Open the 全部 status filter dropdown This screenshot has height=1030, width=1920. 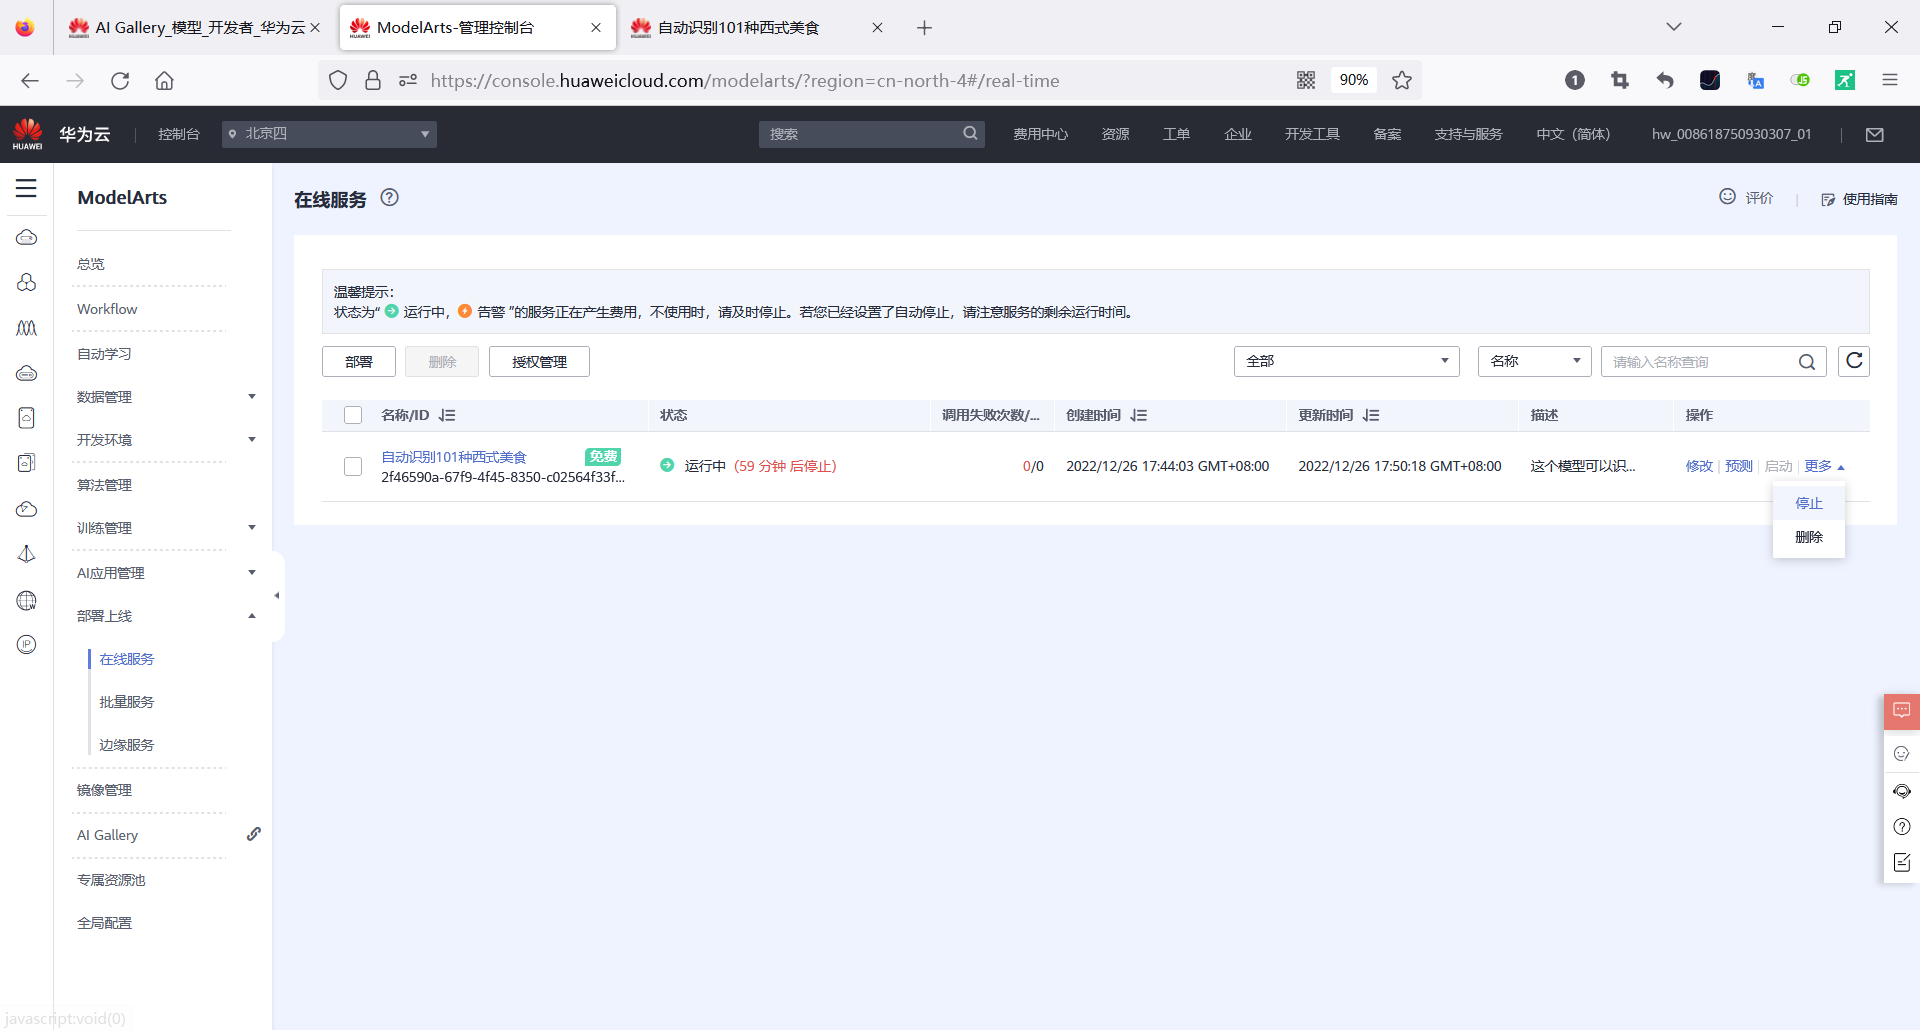pos(1346,361)
